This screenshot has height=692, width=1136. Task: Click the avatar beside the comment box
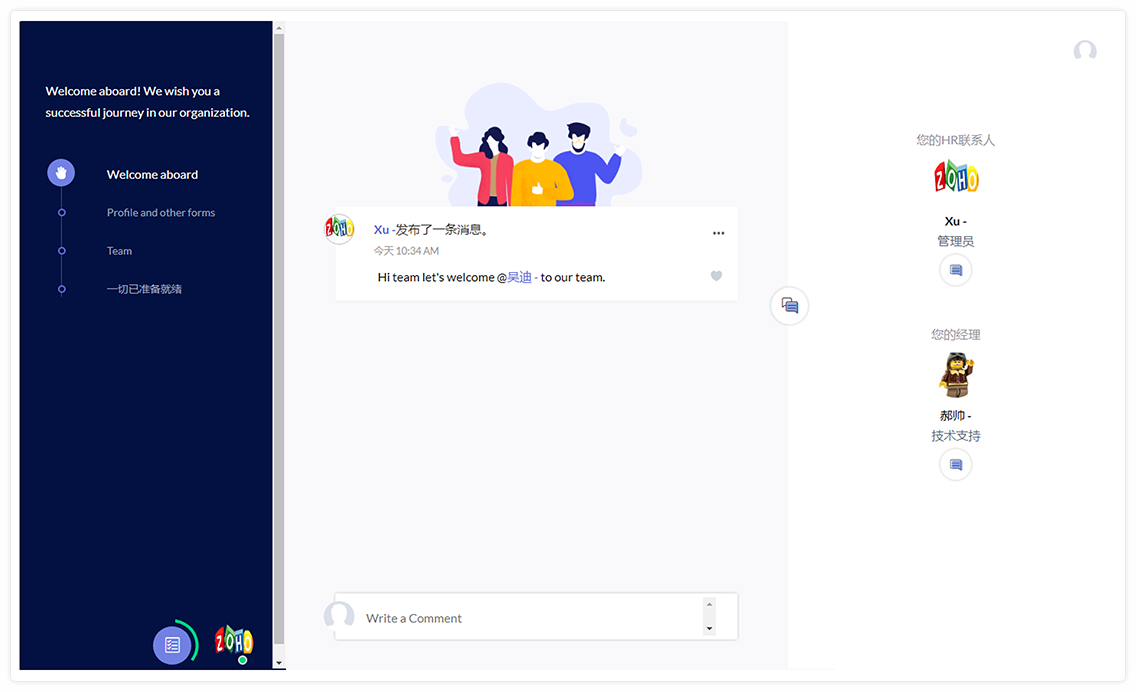click(339, 614)
